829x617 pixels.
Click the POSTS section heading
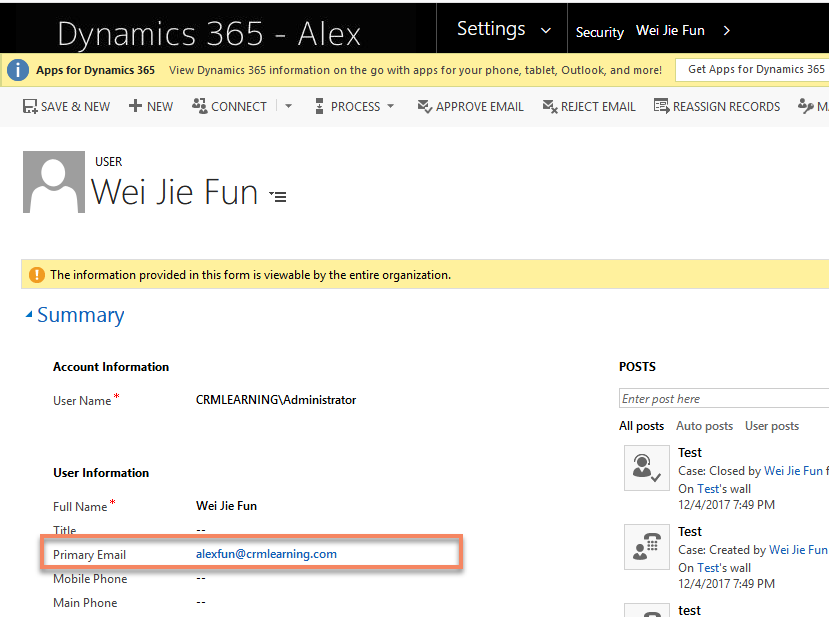pos(637,367)
